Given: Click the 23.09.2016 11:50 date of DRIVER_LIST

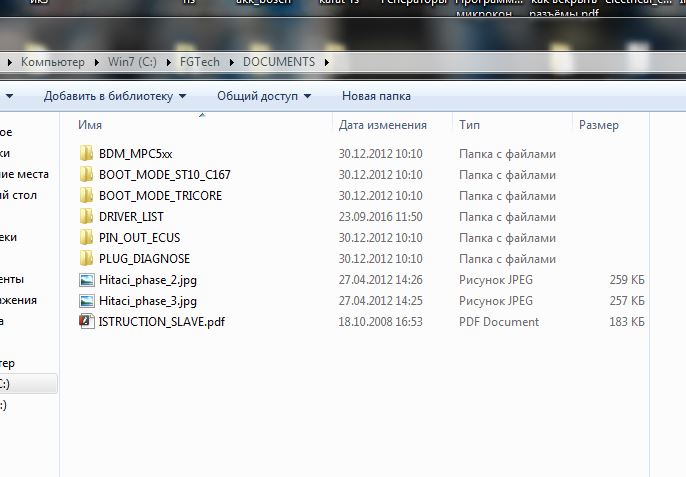Looking at the screenshot, I should [380, 217].
